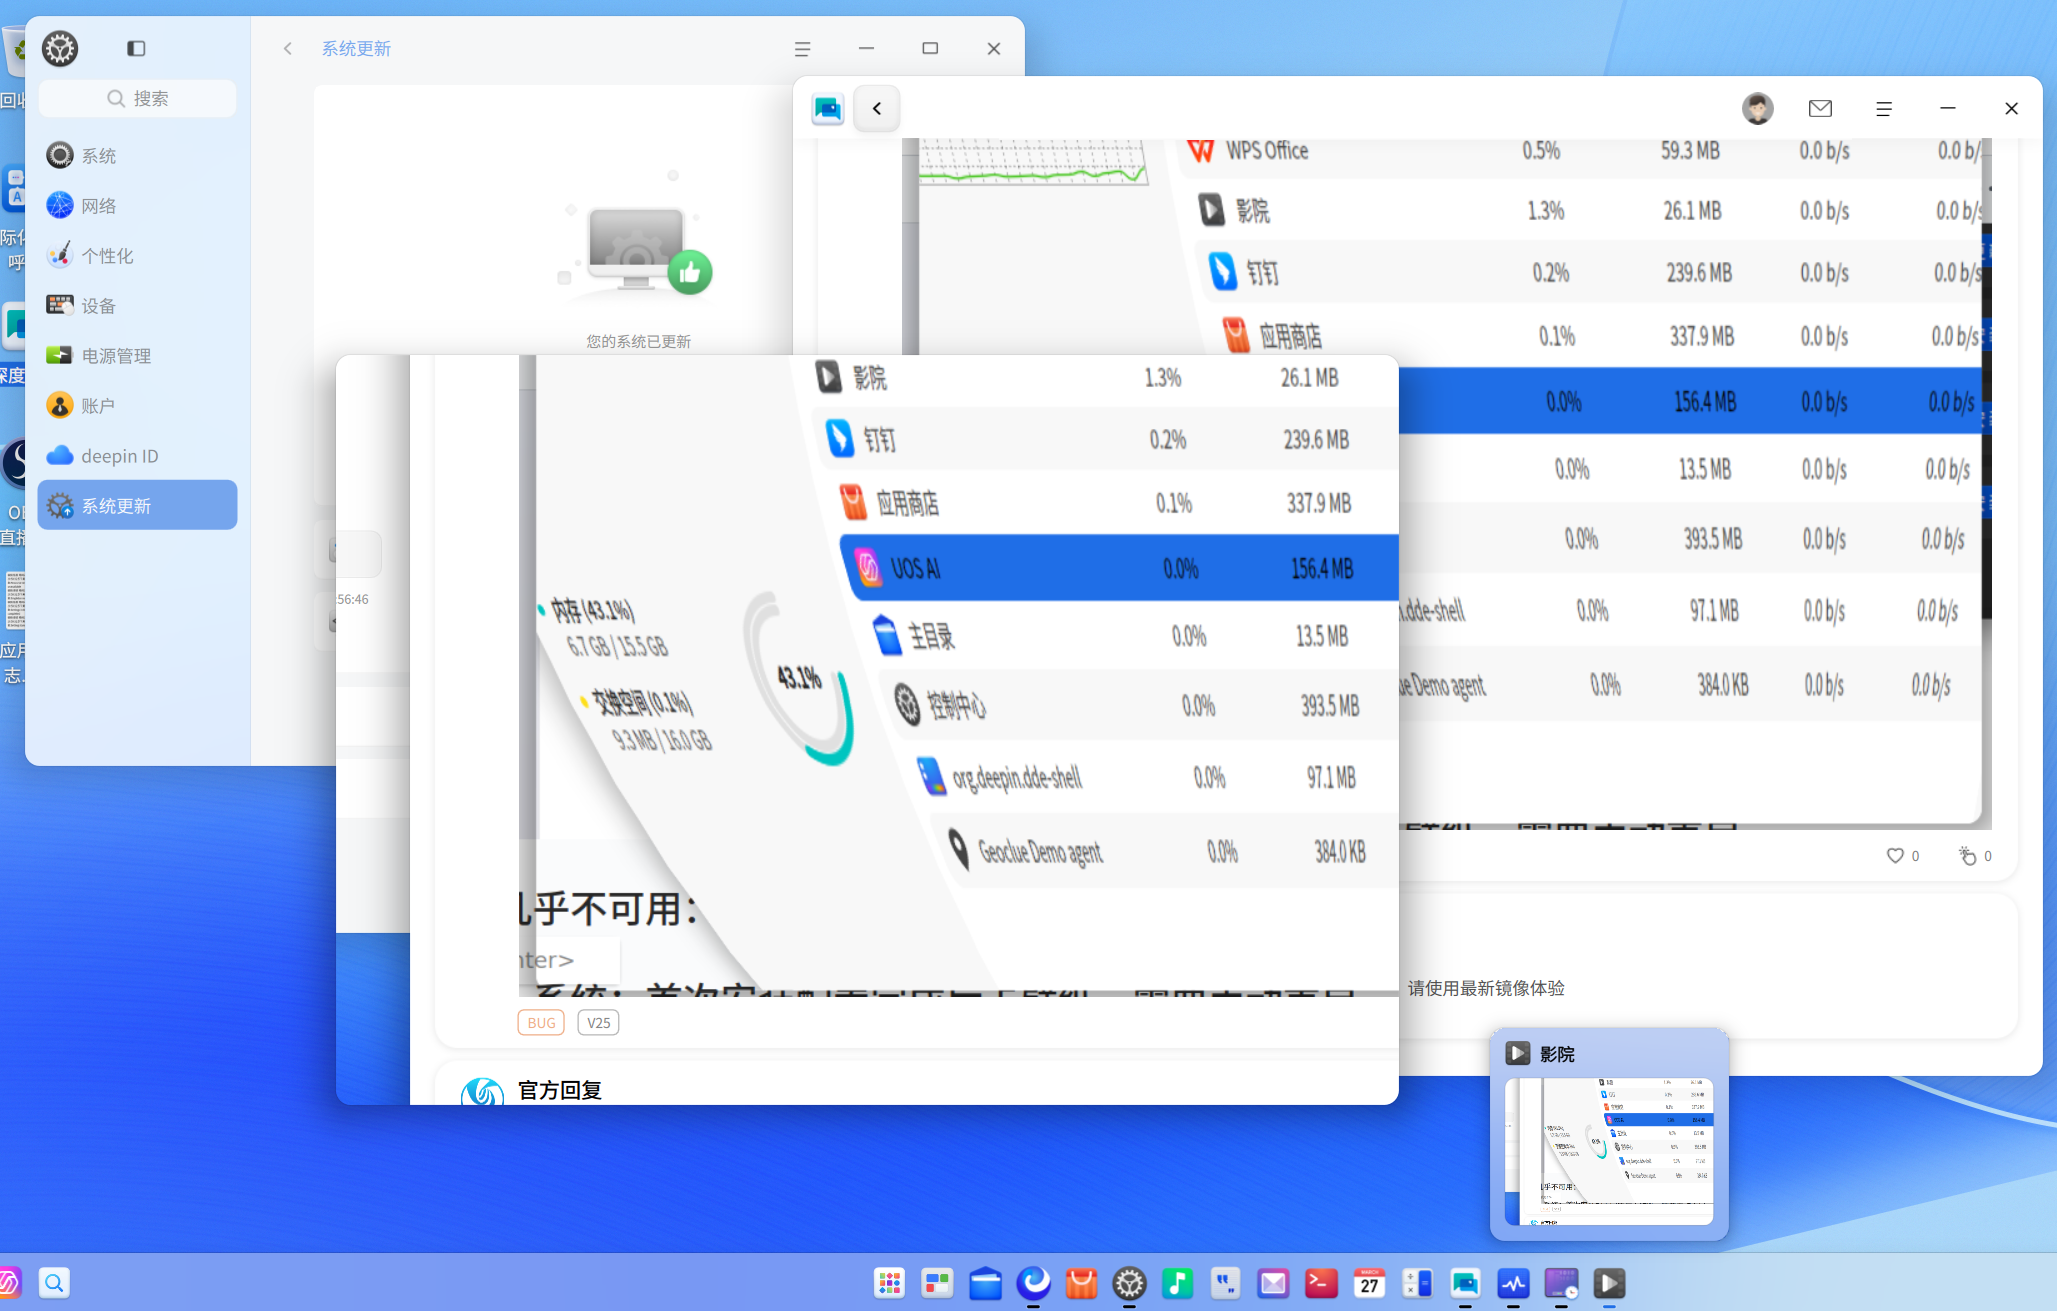
Task: Click forum app back arrow button
Action: point(877,108)
